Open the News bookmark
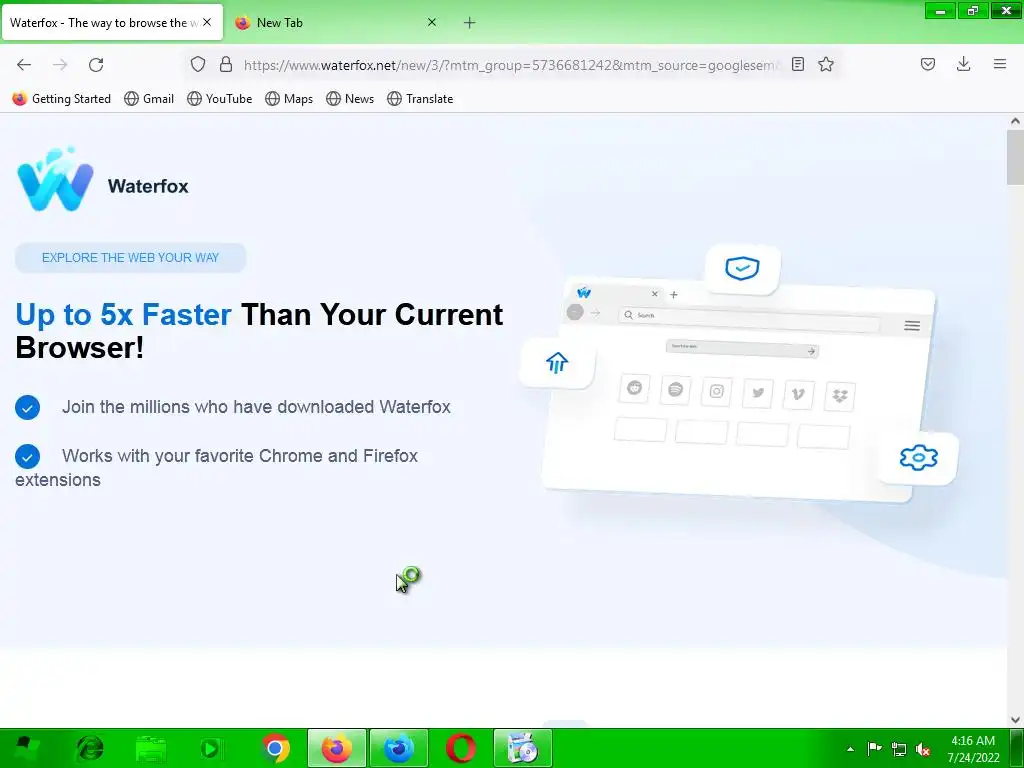 coord(350,99)
